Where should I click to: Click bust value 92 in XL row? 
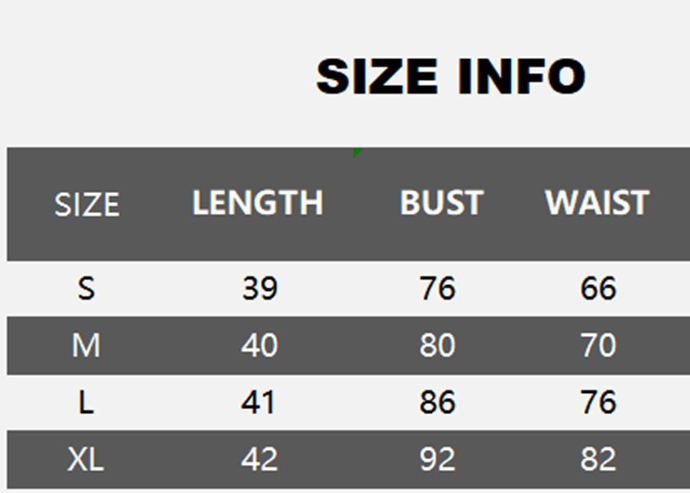[438, 460]
